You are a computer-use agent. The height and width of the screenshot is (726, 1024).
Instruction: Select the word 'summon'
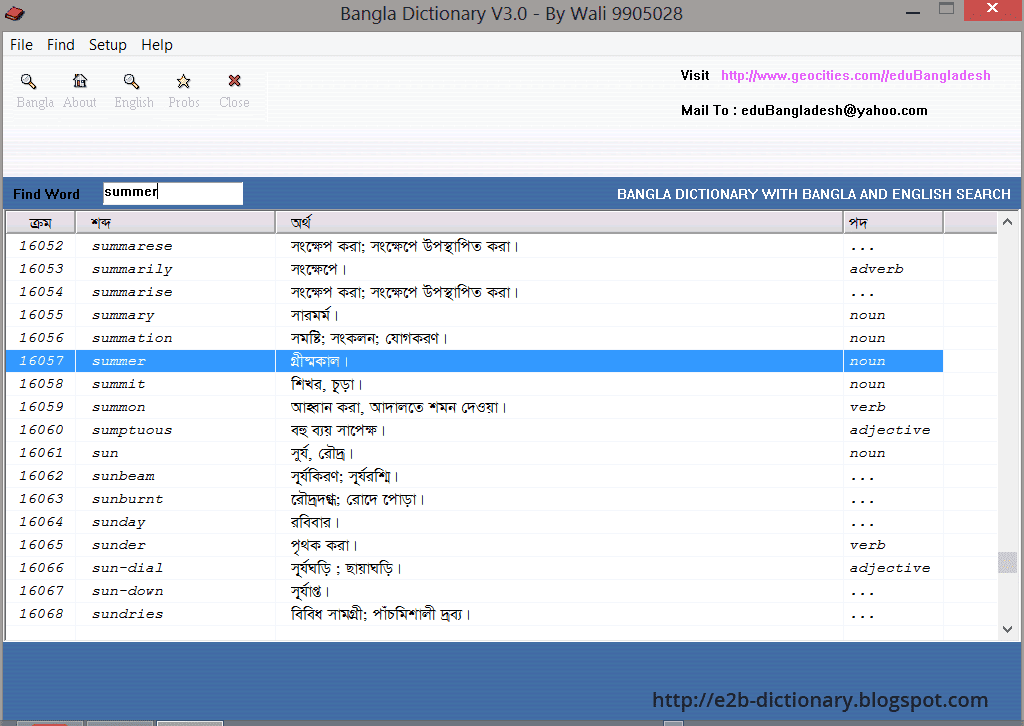click(x=119, y=407)
